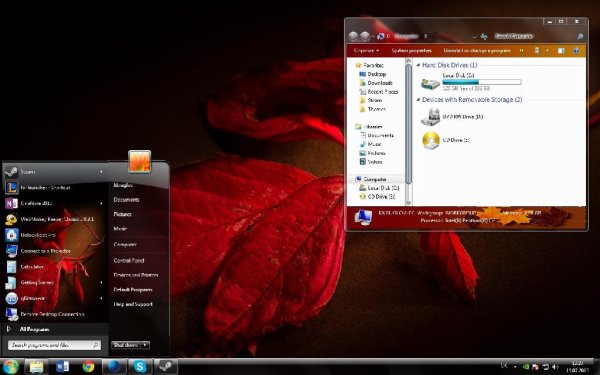Open Local Disk (C:) in main pane

[x=471, y=82]
